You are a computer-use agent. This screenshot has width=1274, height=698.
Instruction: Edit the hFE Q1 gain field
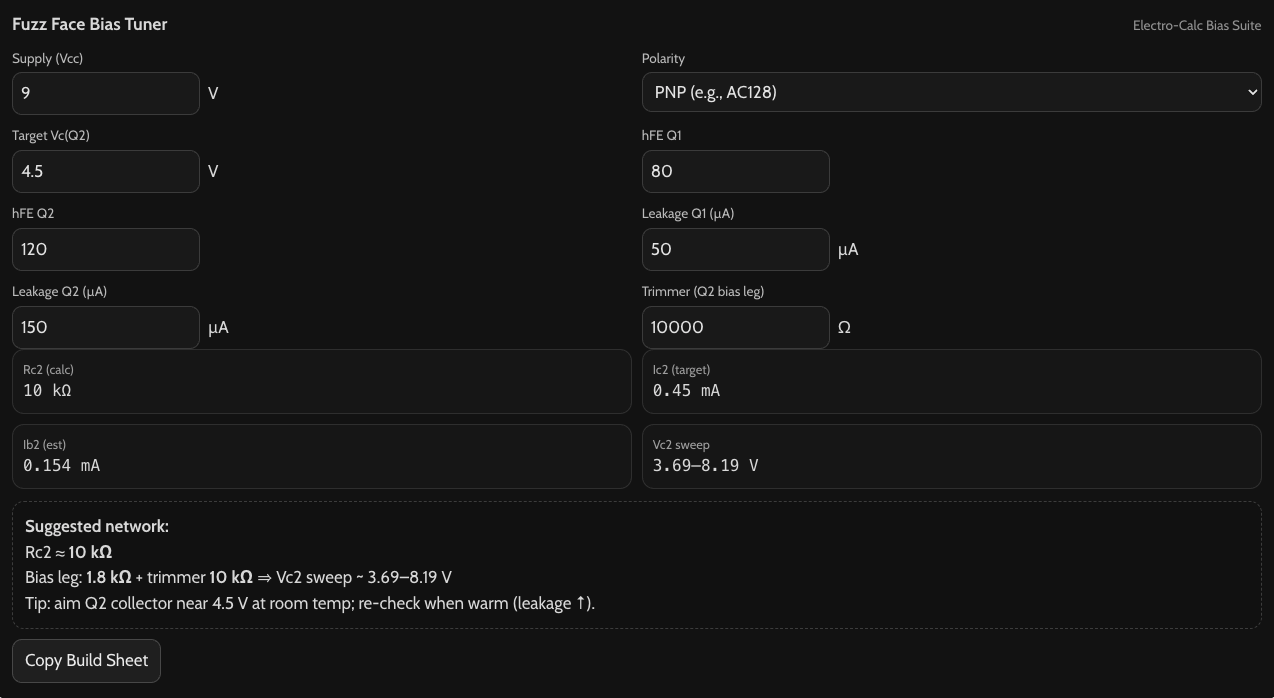click(x=735, y=171)
